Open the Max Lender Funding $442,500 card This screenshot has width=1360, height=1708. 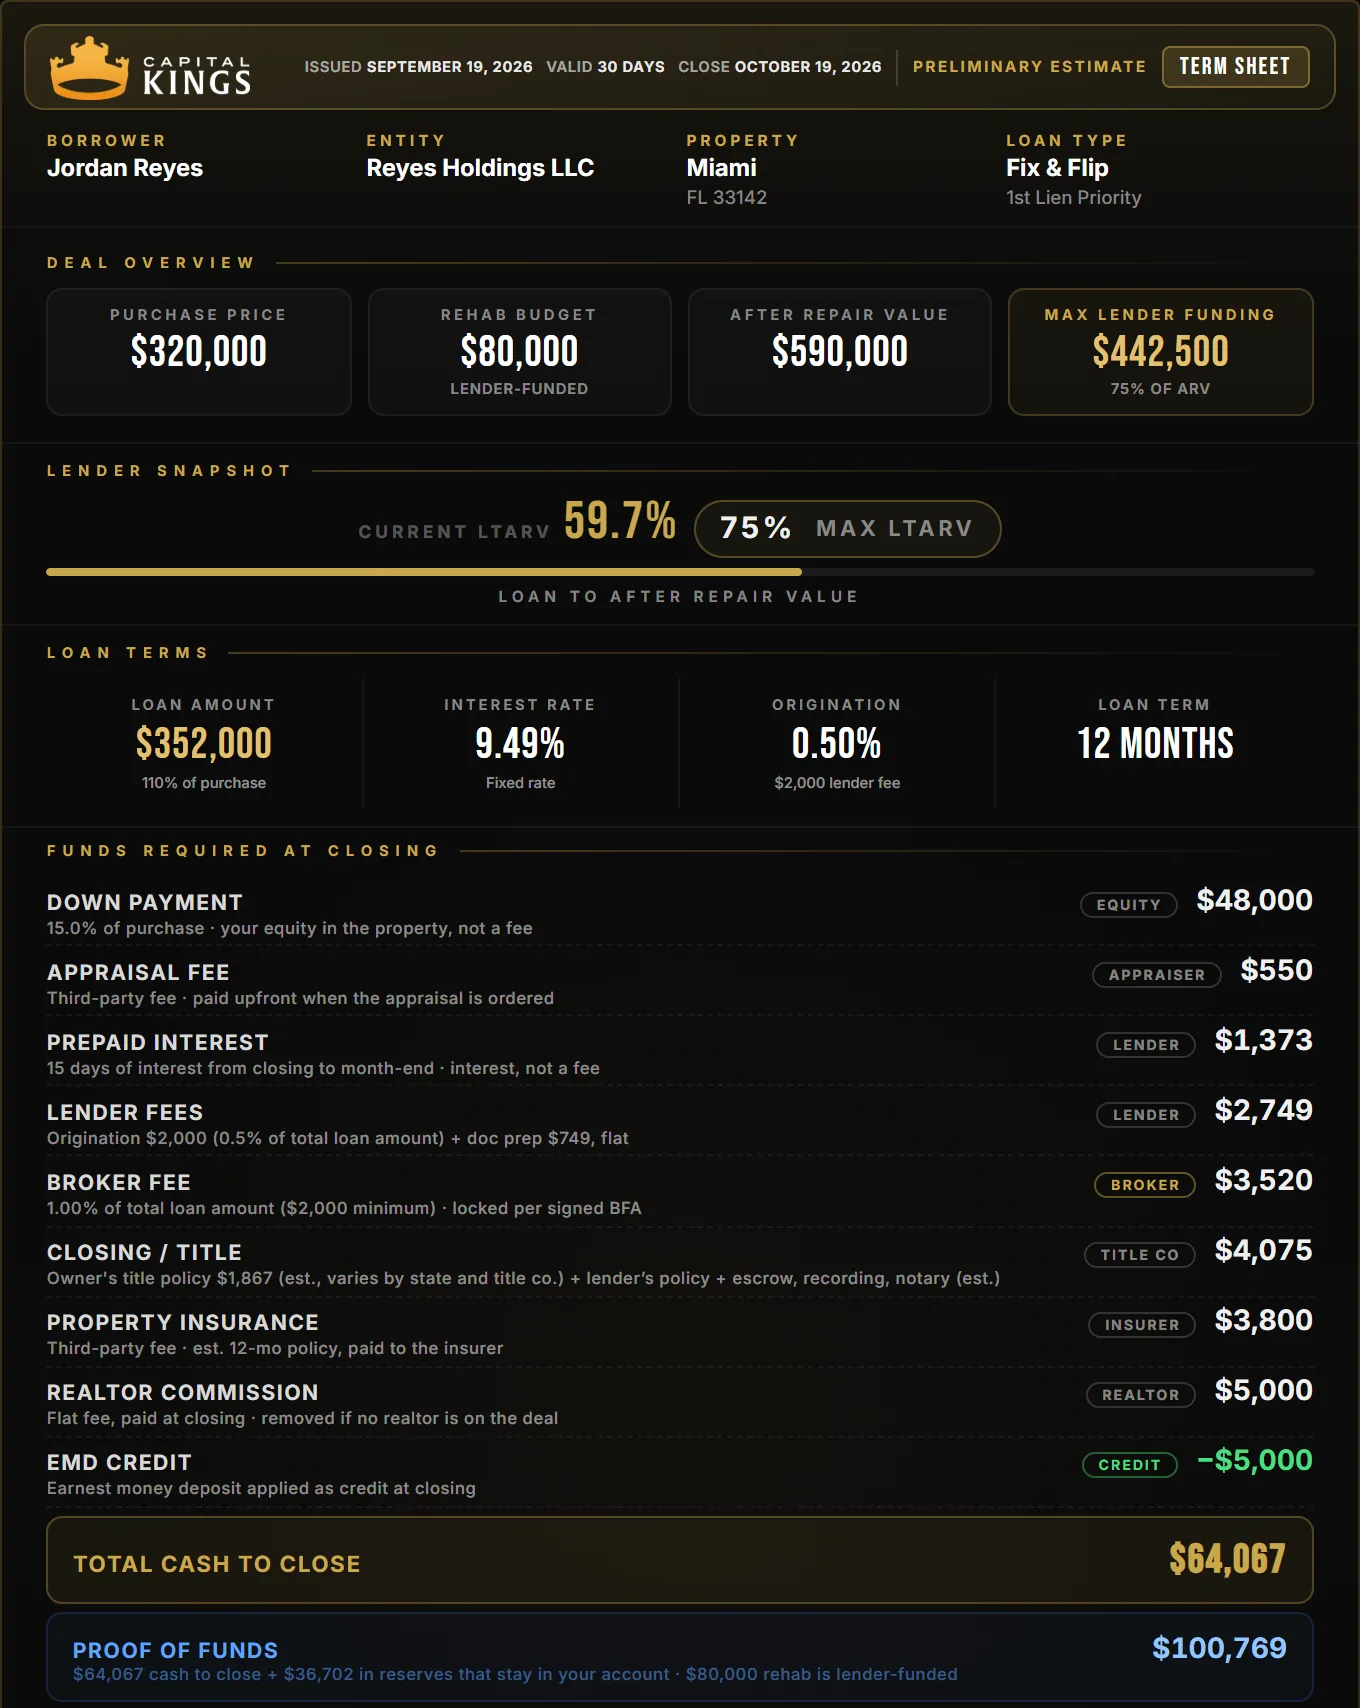coord(1161,352)
